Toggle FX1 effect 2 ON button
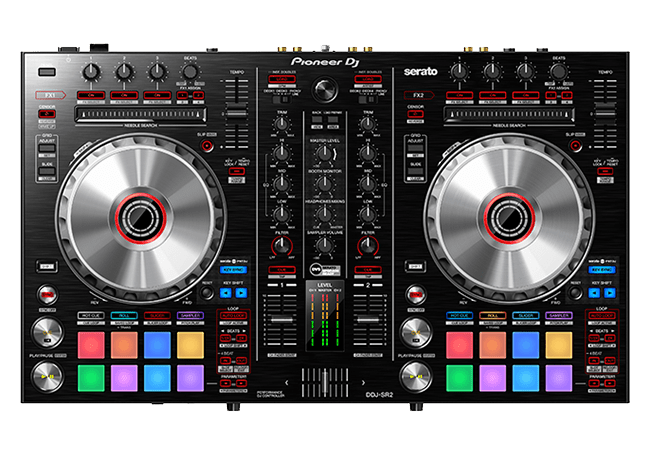 [124, 96]
